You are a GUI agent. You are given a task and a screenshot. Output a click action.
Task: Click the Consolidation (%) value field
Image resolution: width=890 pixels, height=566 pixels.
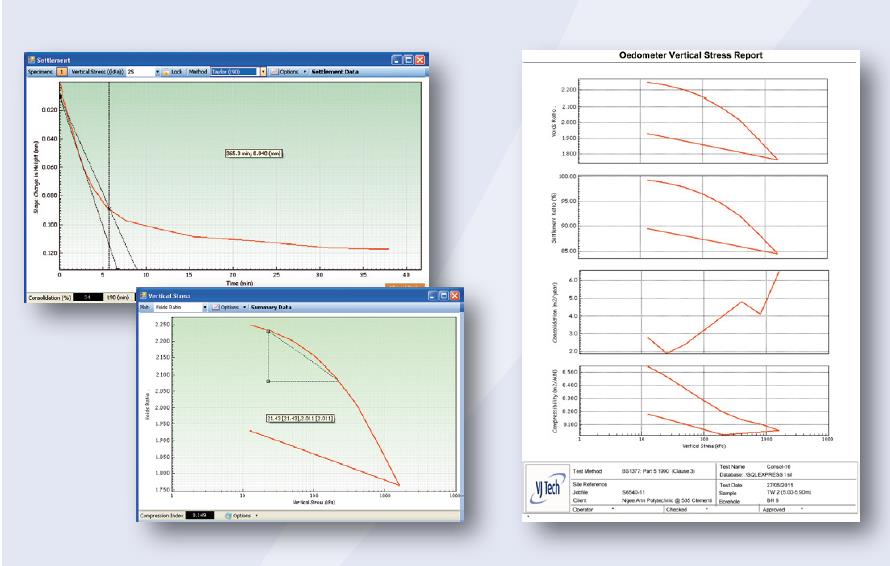[88, 297]
